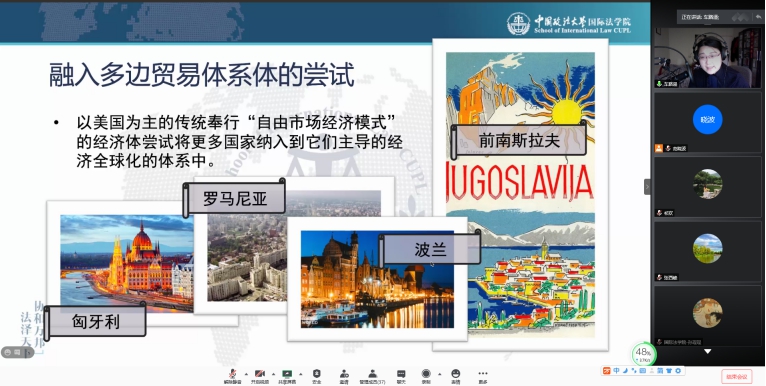Click the end meeting button
Viewport: 766px width, 386px height.
(x=736, y=376)
